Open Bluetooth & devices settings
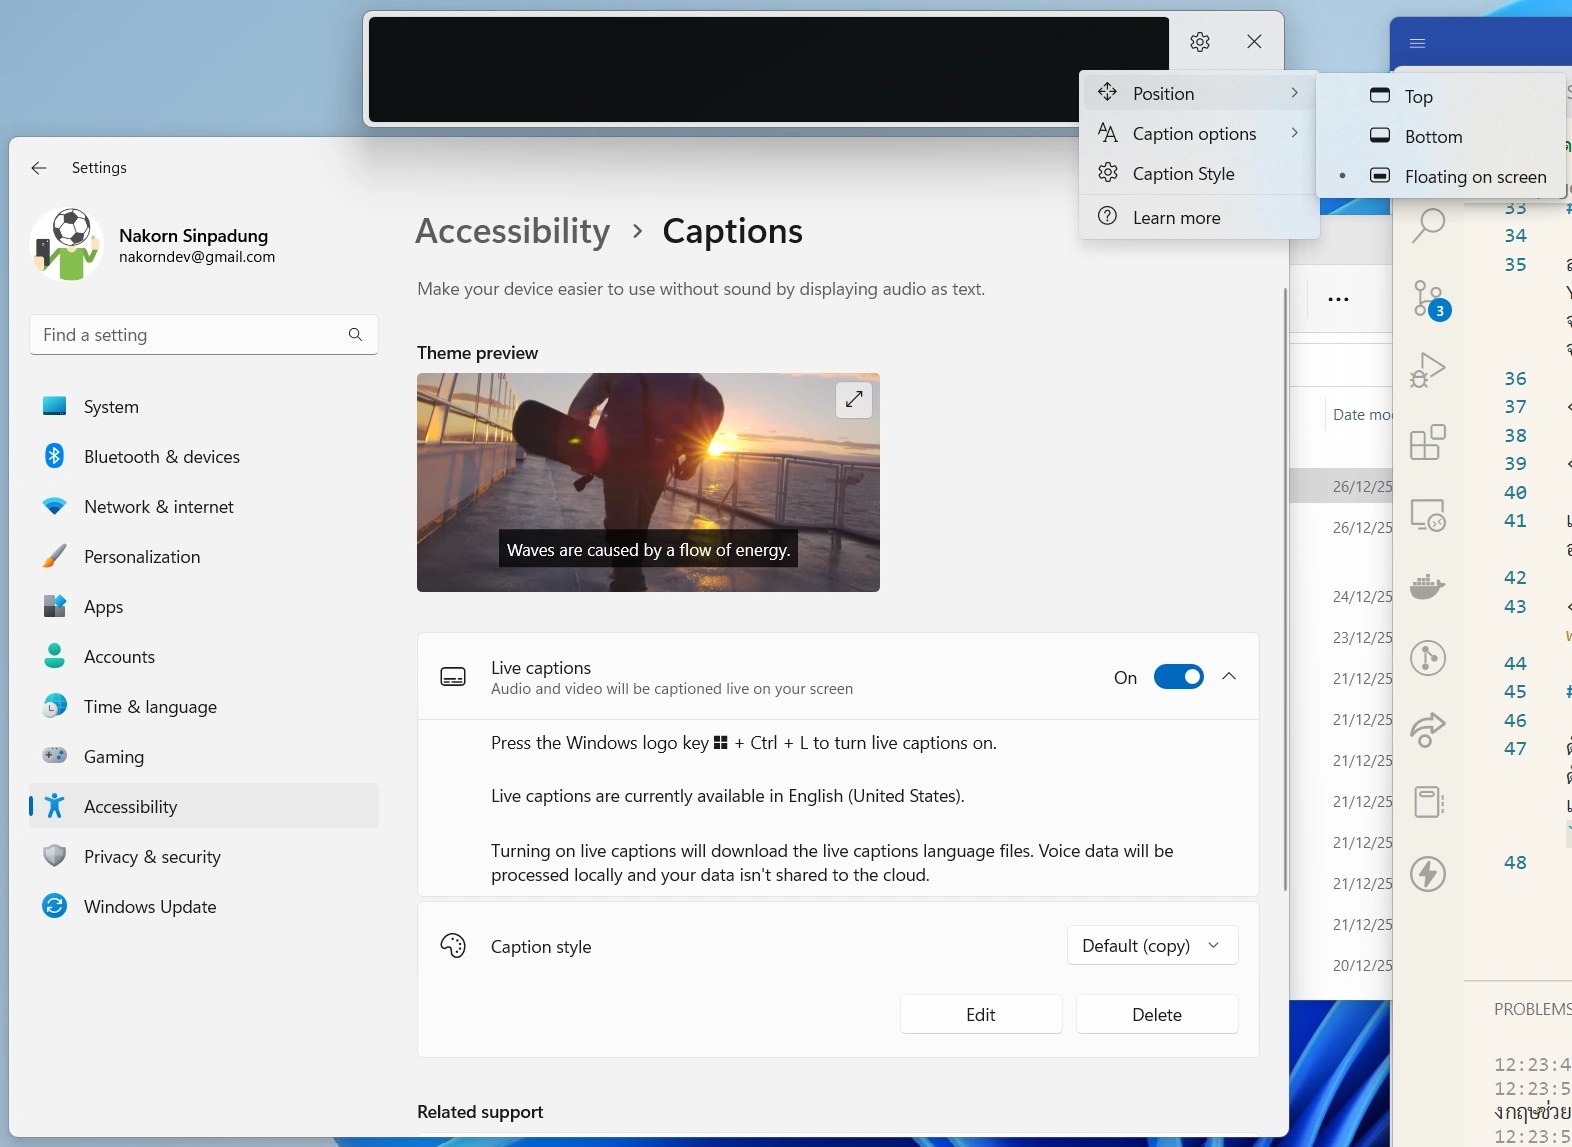This screenshot has height=1147, width=1572. click(204, 456)
